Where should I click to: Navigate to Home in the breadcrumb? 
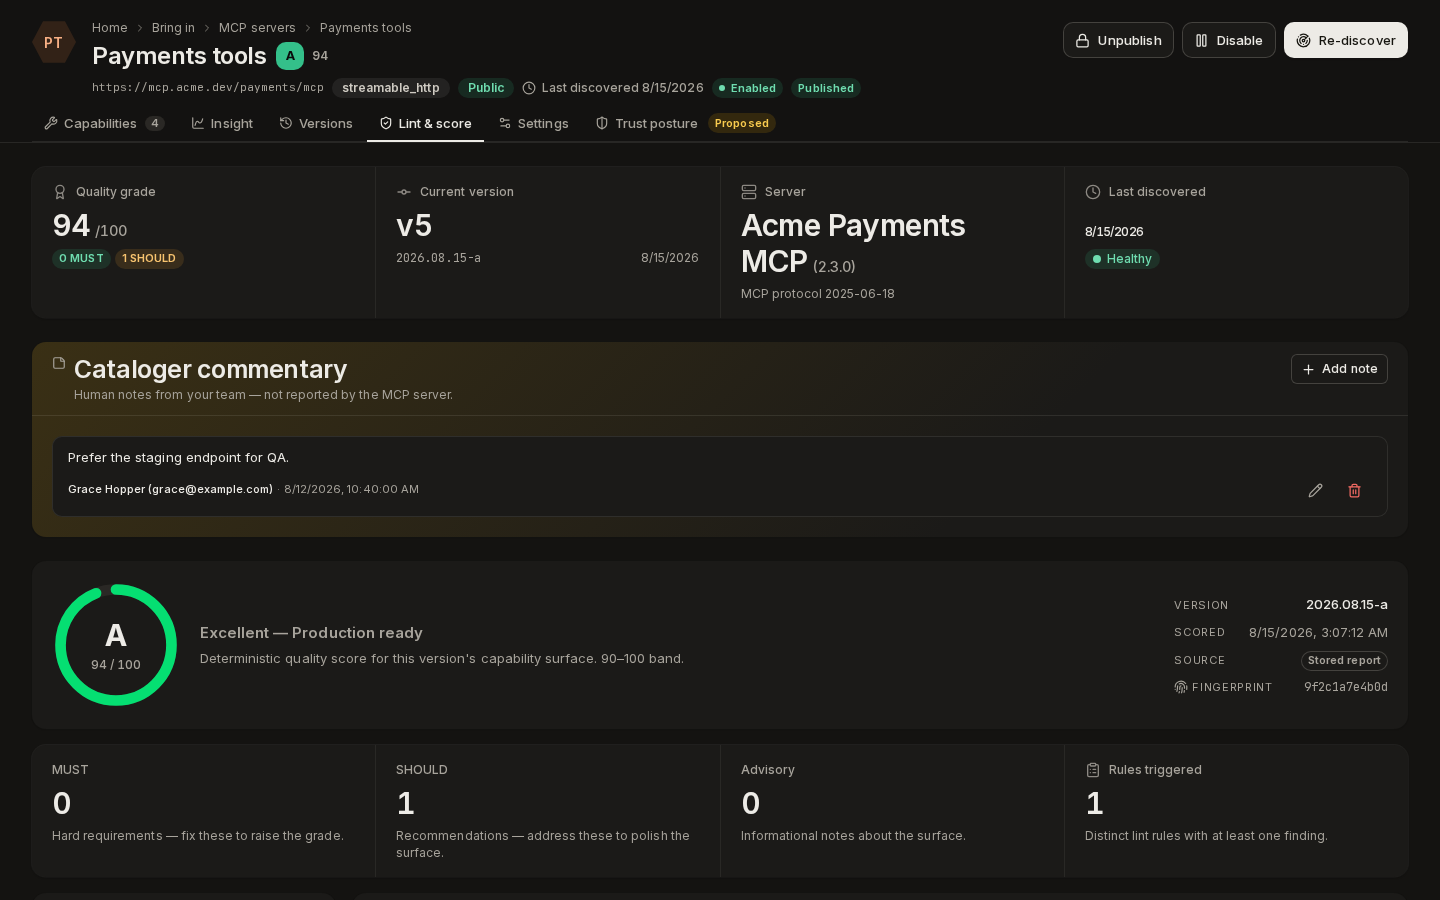point(110,28)
